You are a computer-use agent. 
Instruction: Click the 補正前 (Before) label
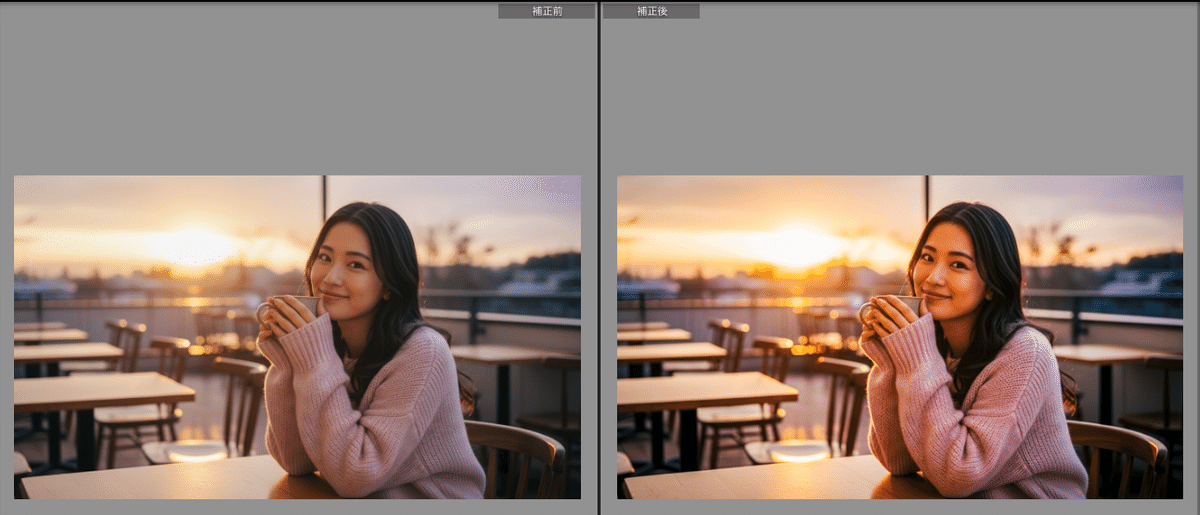click(x=546, y=11)
